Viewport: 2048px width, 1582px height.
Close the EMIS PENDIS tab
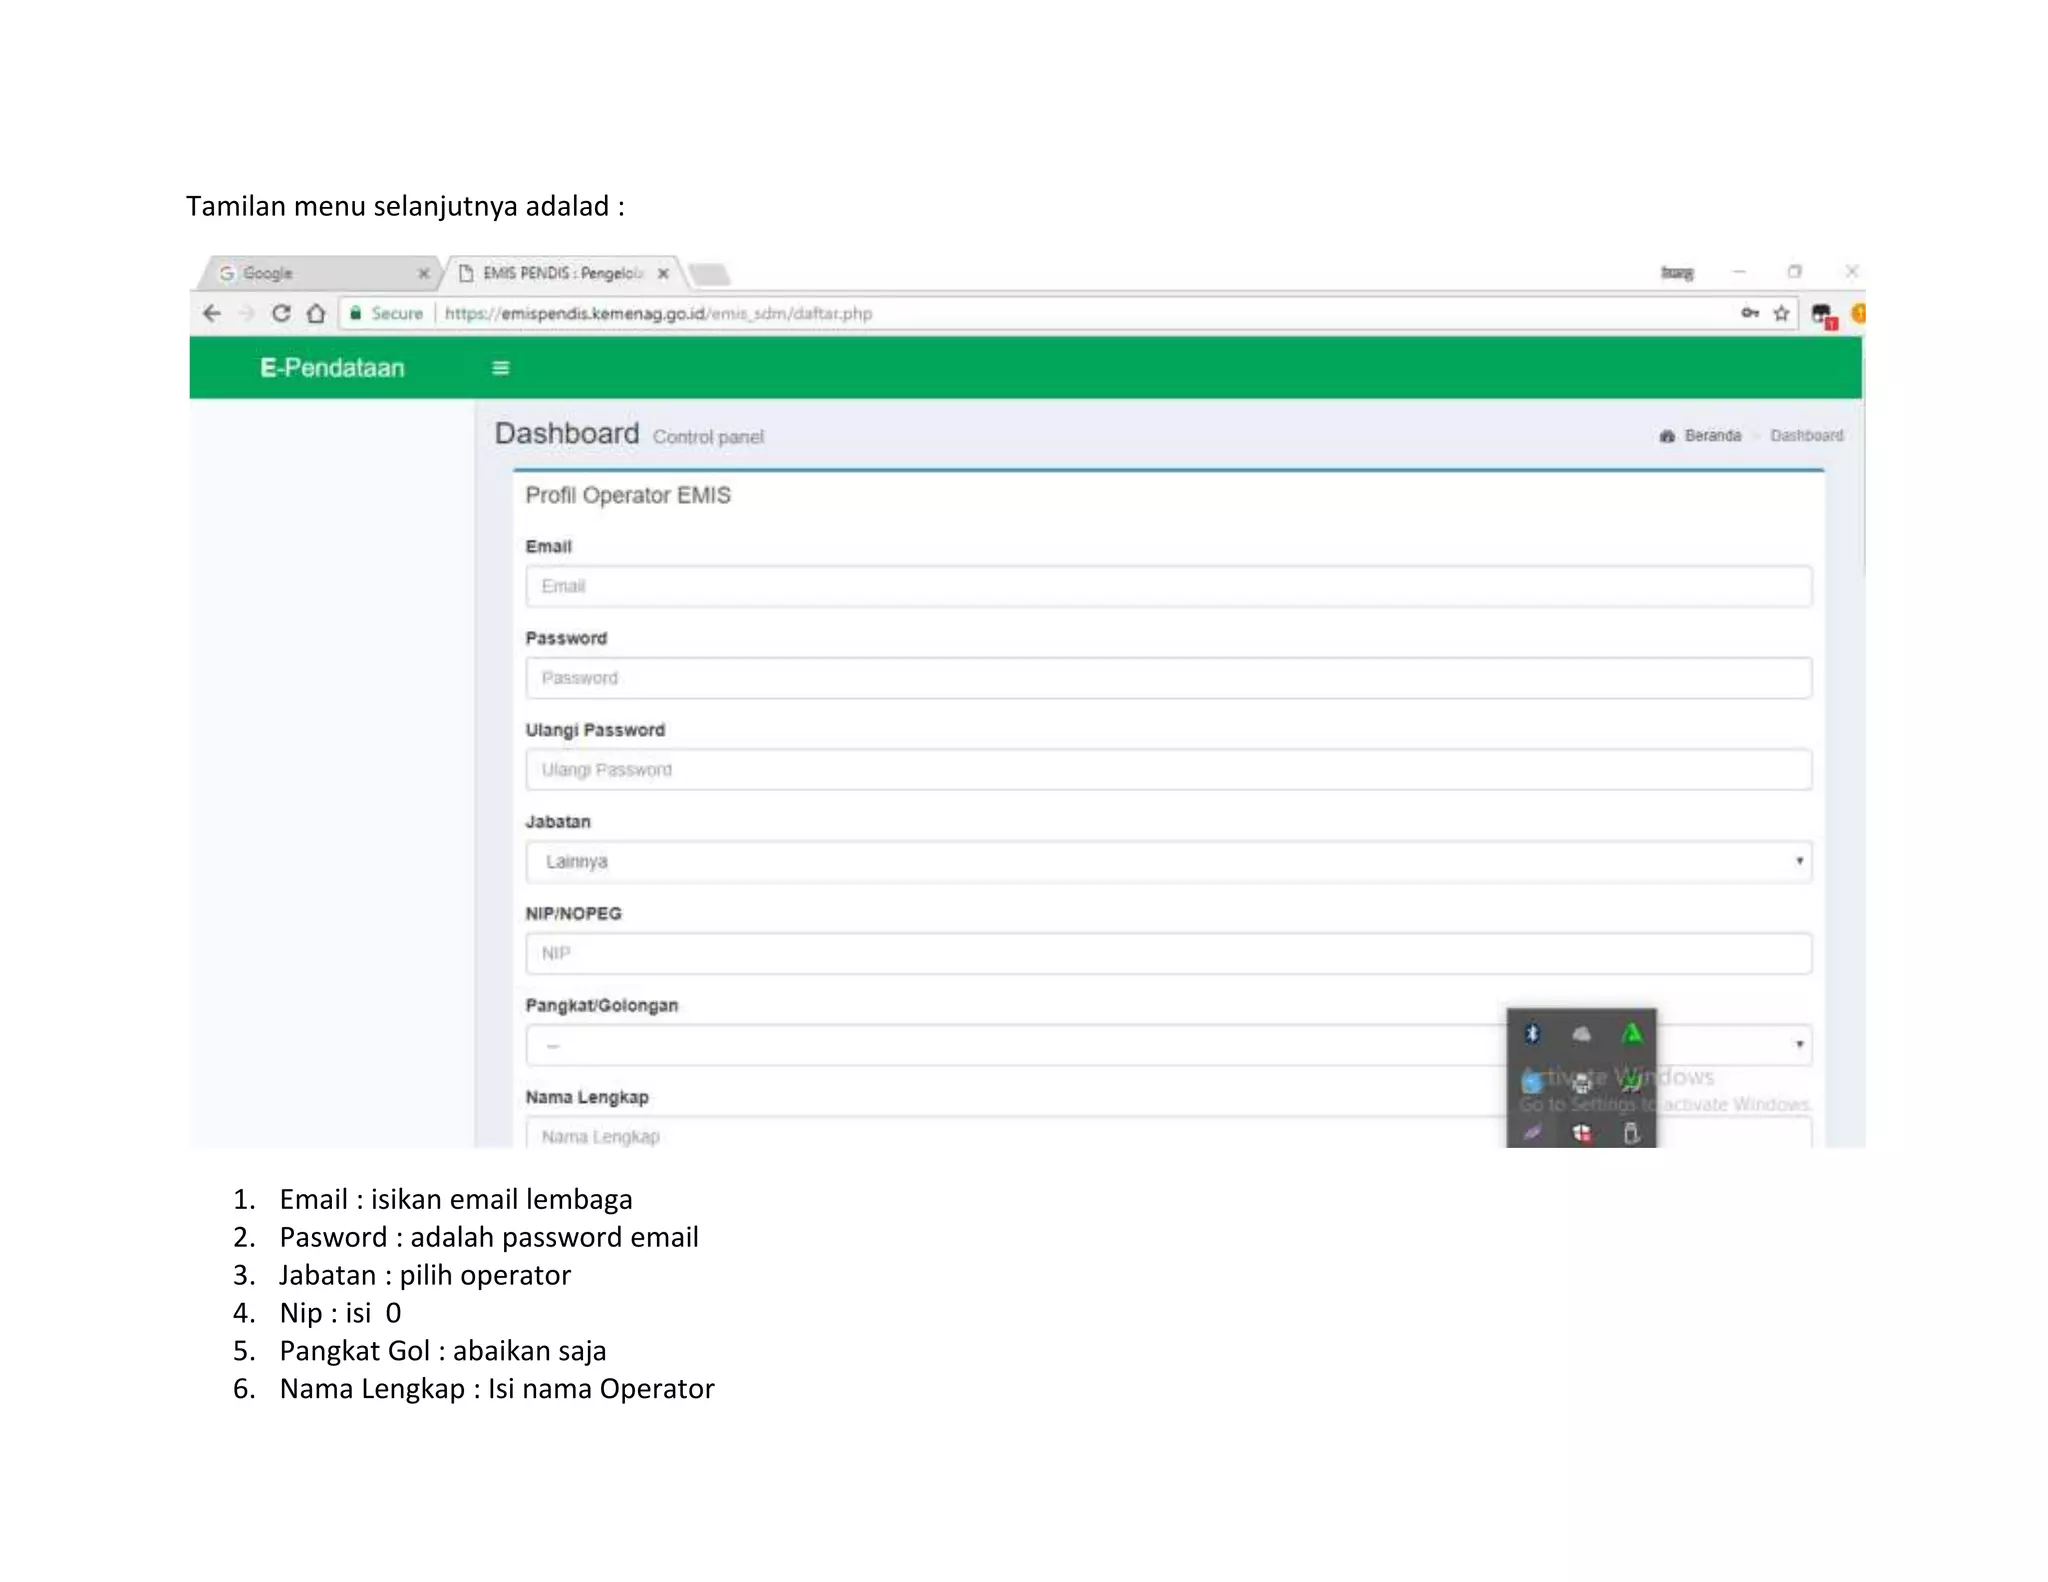point(663,273)
